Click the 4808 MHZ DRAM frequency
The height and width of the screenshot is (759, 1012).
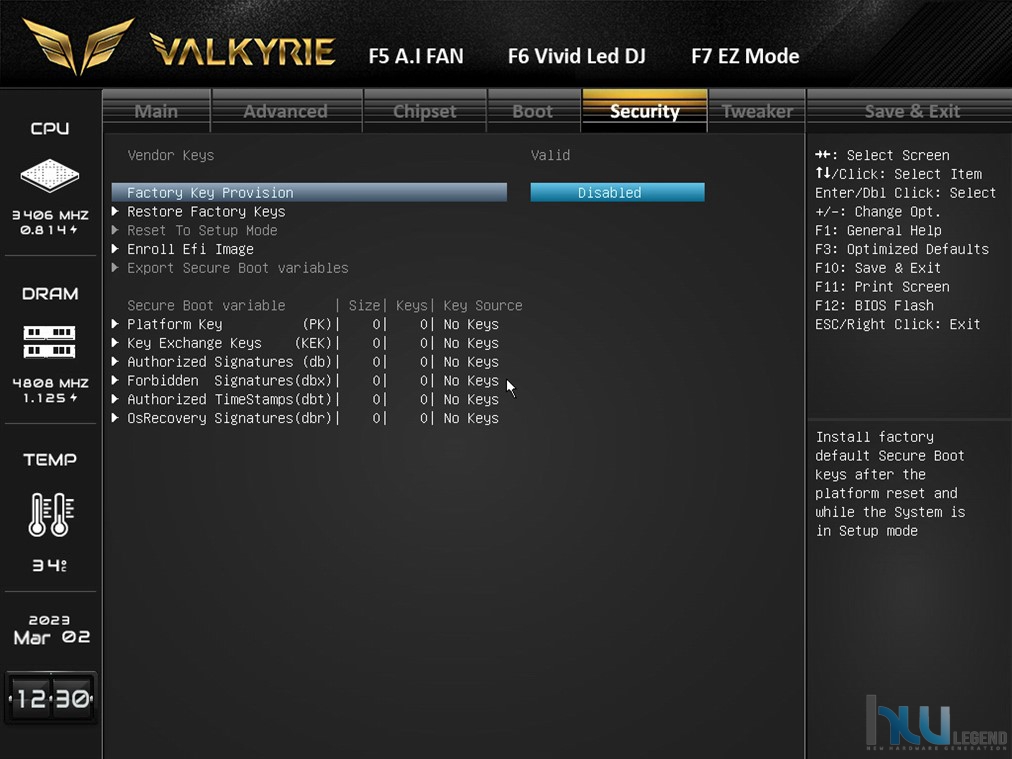tap(50, 383)
